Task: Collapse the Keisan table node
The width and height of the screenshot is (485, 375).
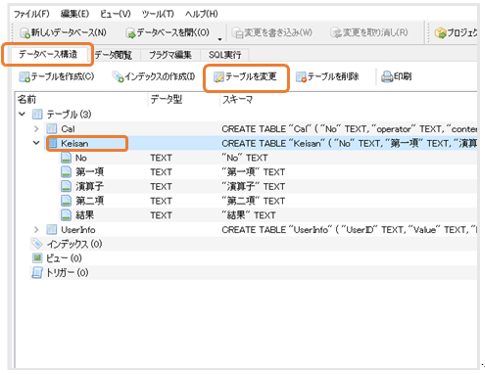Action: [x=36, y=143]
